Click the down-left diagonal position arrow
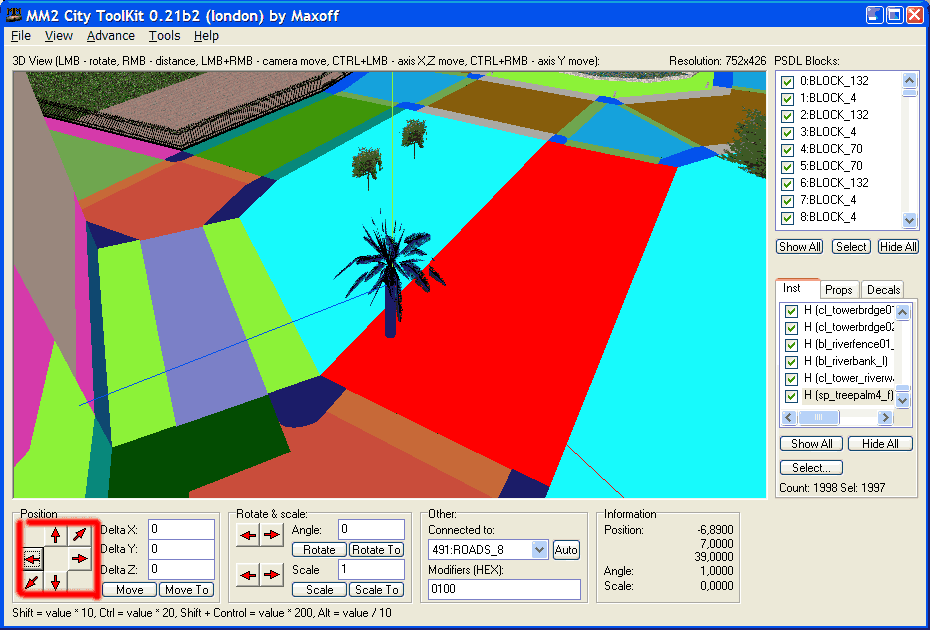Viewport: 930px width, 630px height. click(x=32, y=581)
